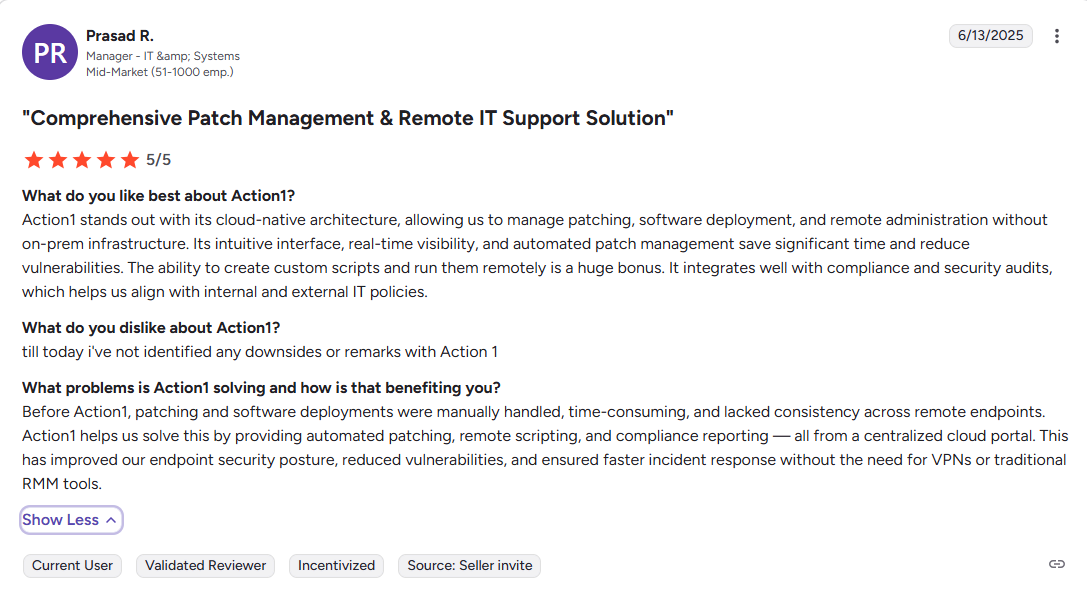Image resolution: width=1087 pixels, height=598 pixels.
Task: Click heading What do you dislike about Action1
Action: (x=151, y=328)
